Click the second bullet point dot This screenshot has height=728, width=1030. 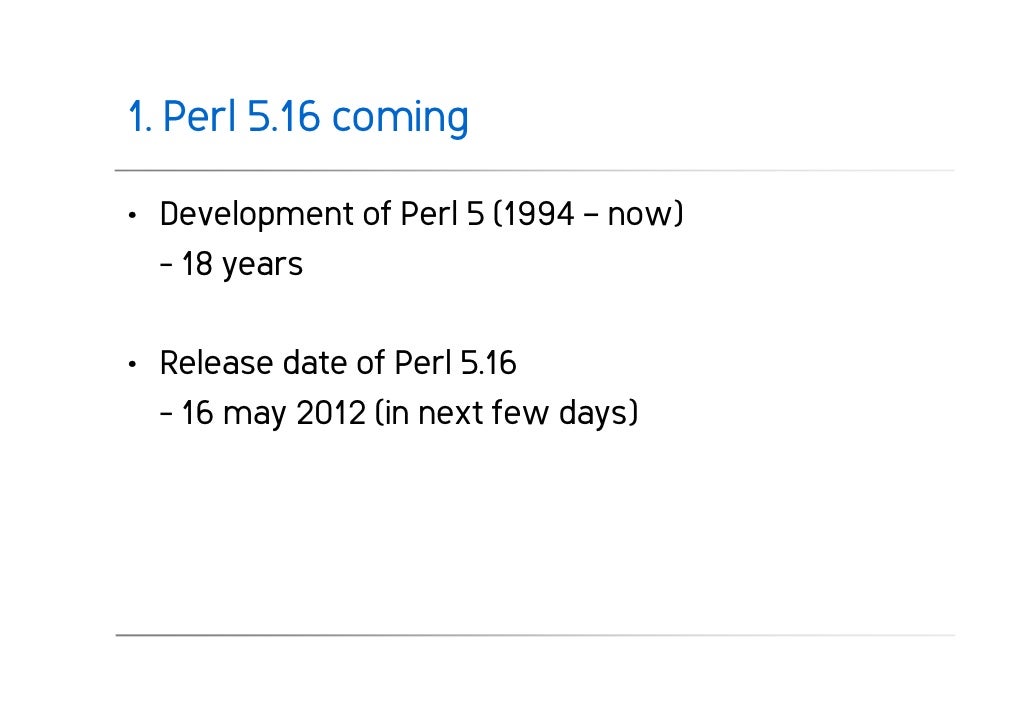(x=133, y=363)
